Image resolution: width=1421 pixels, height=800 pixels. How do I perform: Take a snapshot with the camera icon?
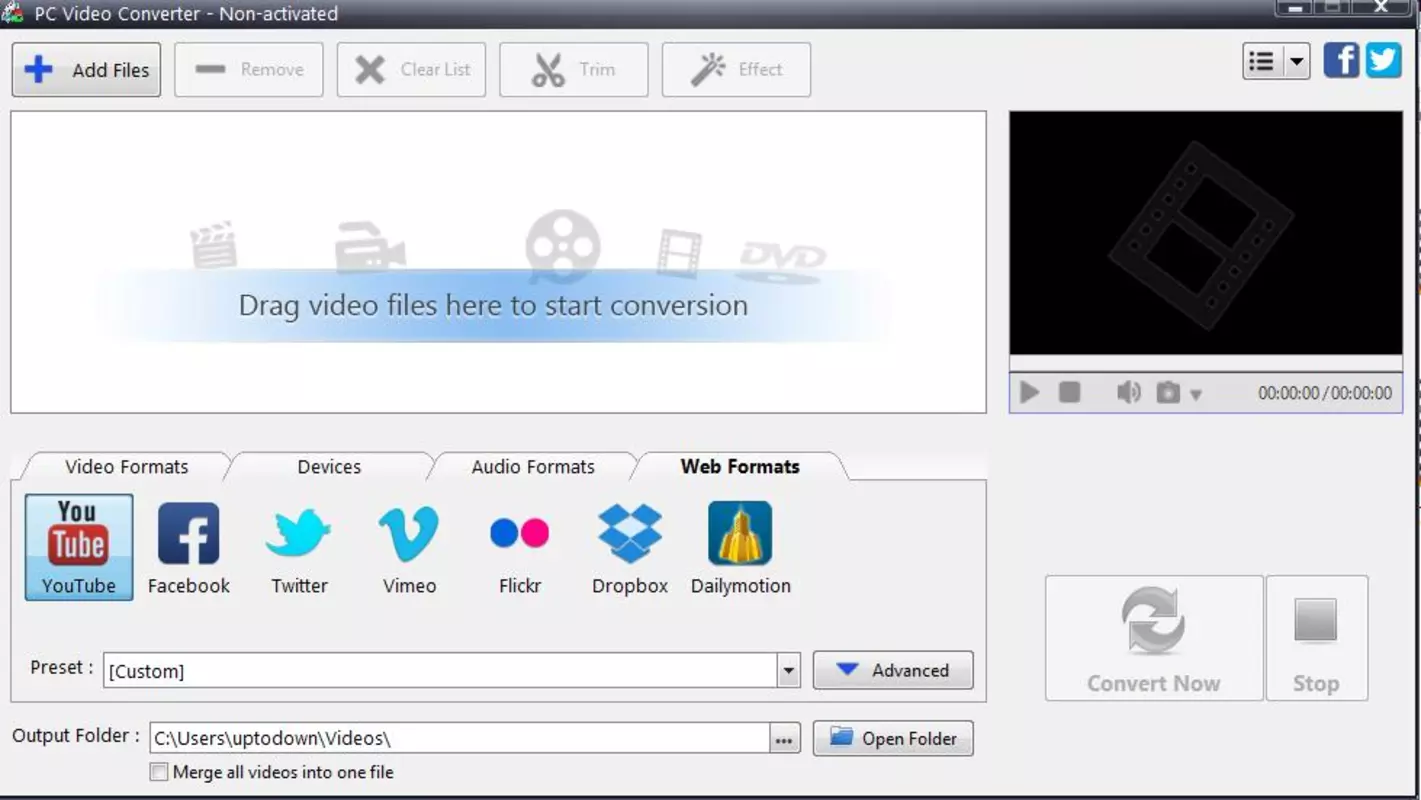point(1168,393)
